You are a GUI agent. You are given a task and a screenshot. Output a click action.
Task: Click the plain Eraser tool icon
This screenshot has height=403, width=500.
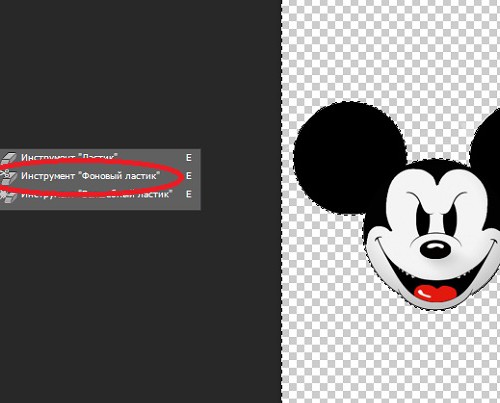pos(8,158)
